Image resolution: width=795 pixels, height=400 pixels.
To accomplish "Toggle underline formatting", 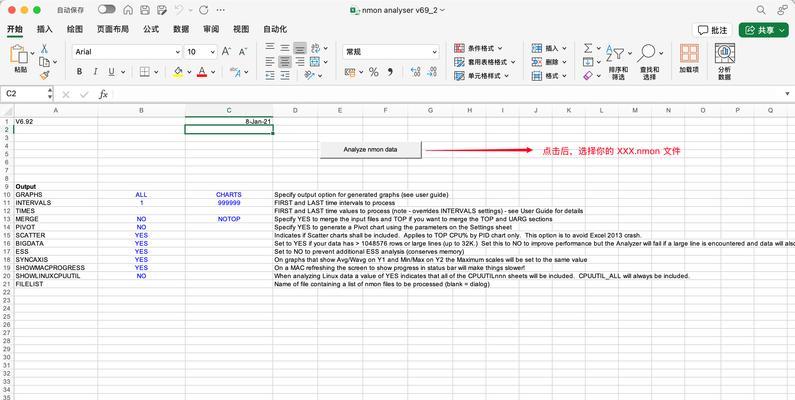I will point(111,72).
